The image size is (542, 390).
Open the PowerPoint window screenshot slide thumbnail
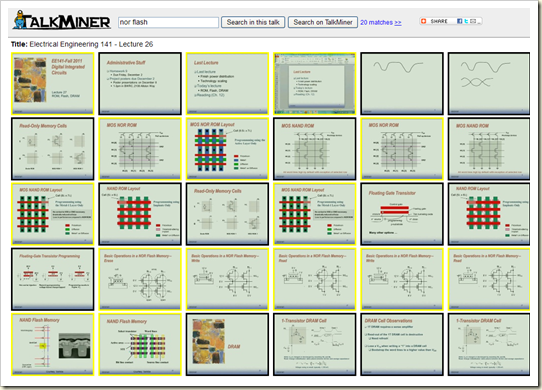click(x=315, y=83)
